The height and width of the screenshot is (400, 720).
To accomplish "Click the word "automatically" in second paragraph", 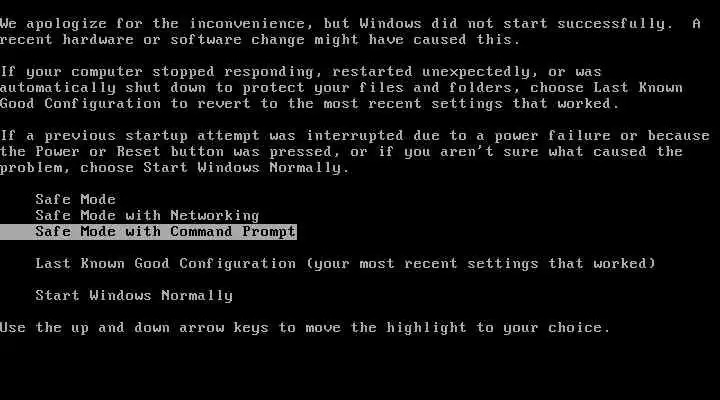I will pyautogui.click(x=58, y=88).
